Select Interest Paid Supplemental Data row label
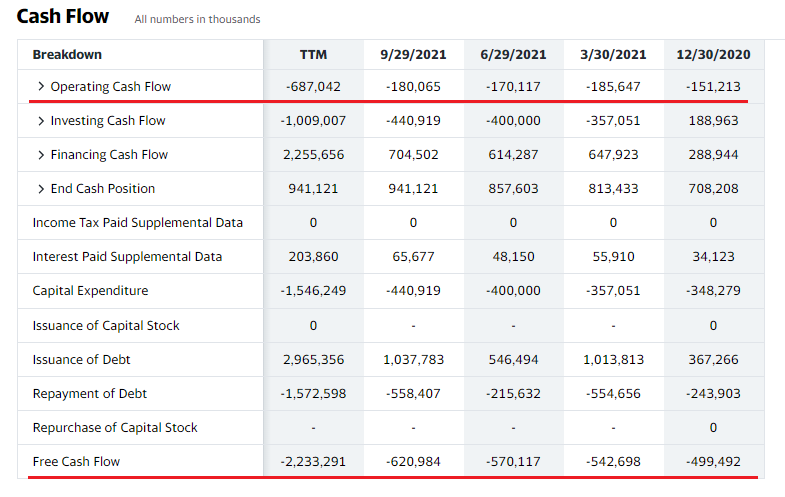 coord(127,257)
